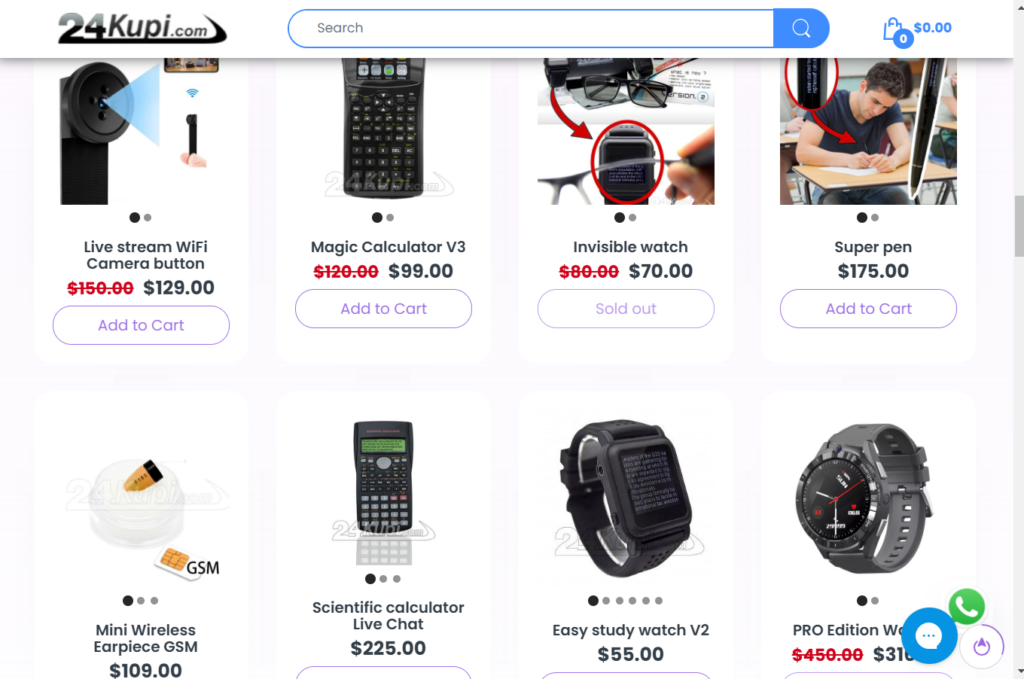Select last image dot for Easy study watch
The width and height of the screenshot is (1024, 679).
659,601
